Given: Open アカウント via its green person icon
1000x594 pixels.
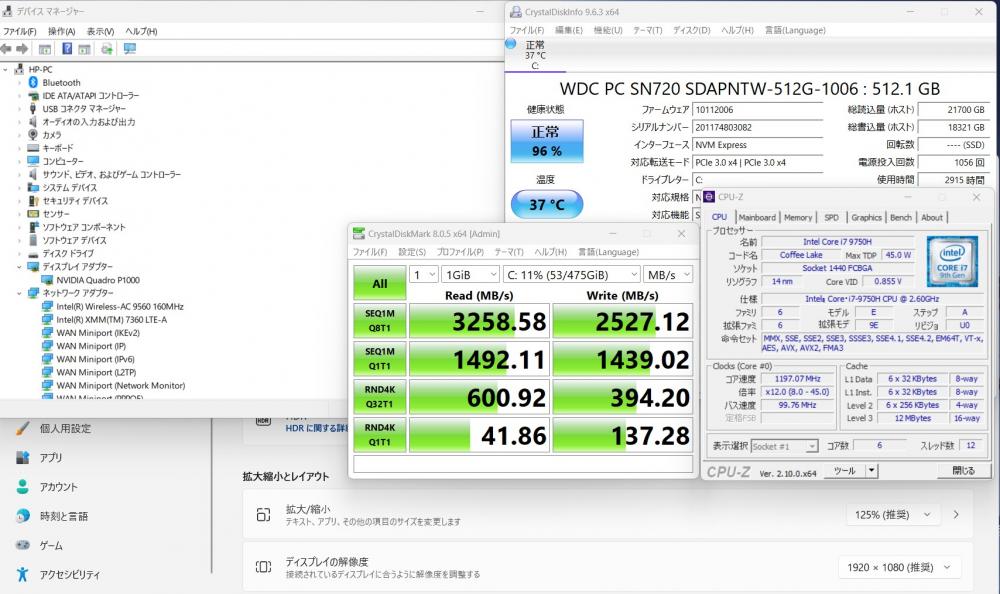Looking at the screenshot, I should tap(23, 487).
